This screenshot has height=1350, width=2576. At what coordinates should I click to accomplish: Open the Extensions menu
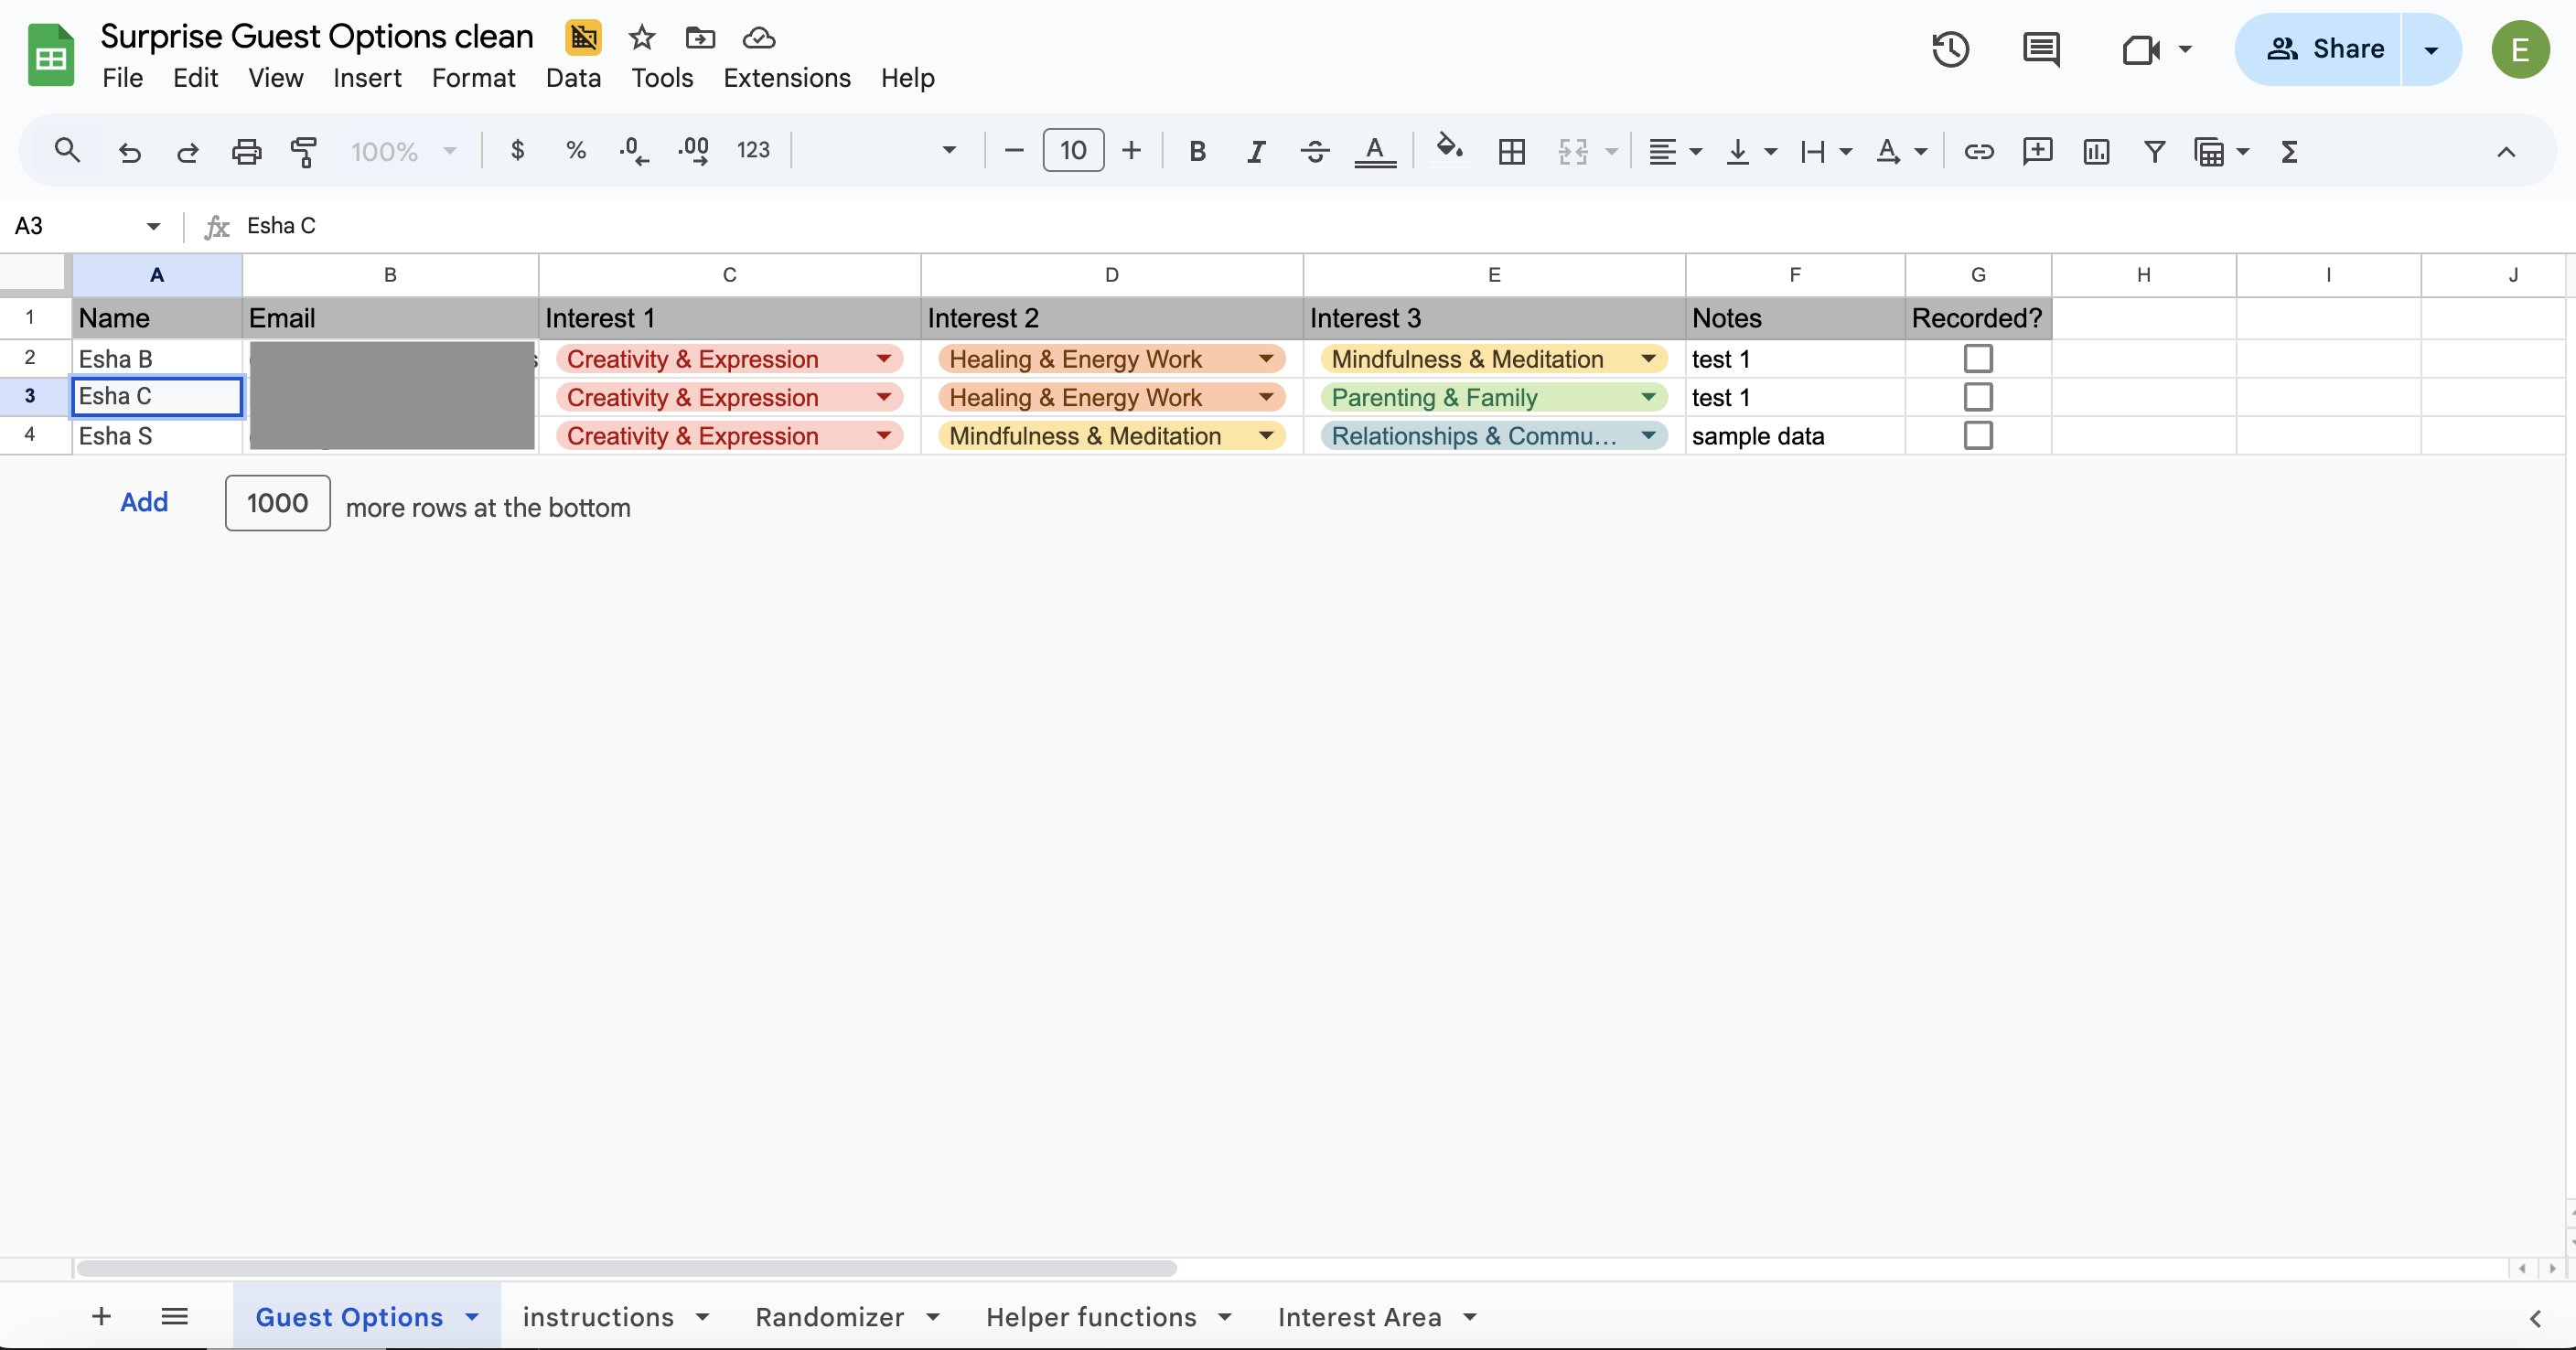click(x=786, y=78)
